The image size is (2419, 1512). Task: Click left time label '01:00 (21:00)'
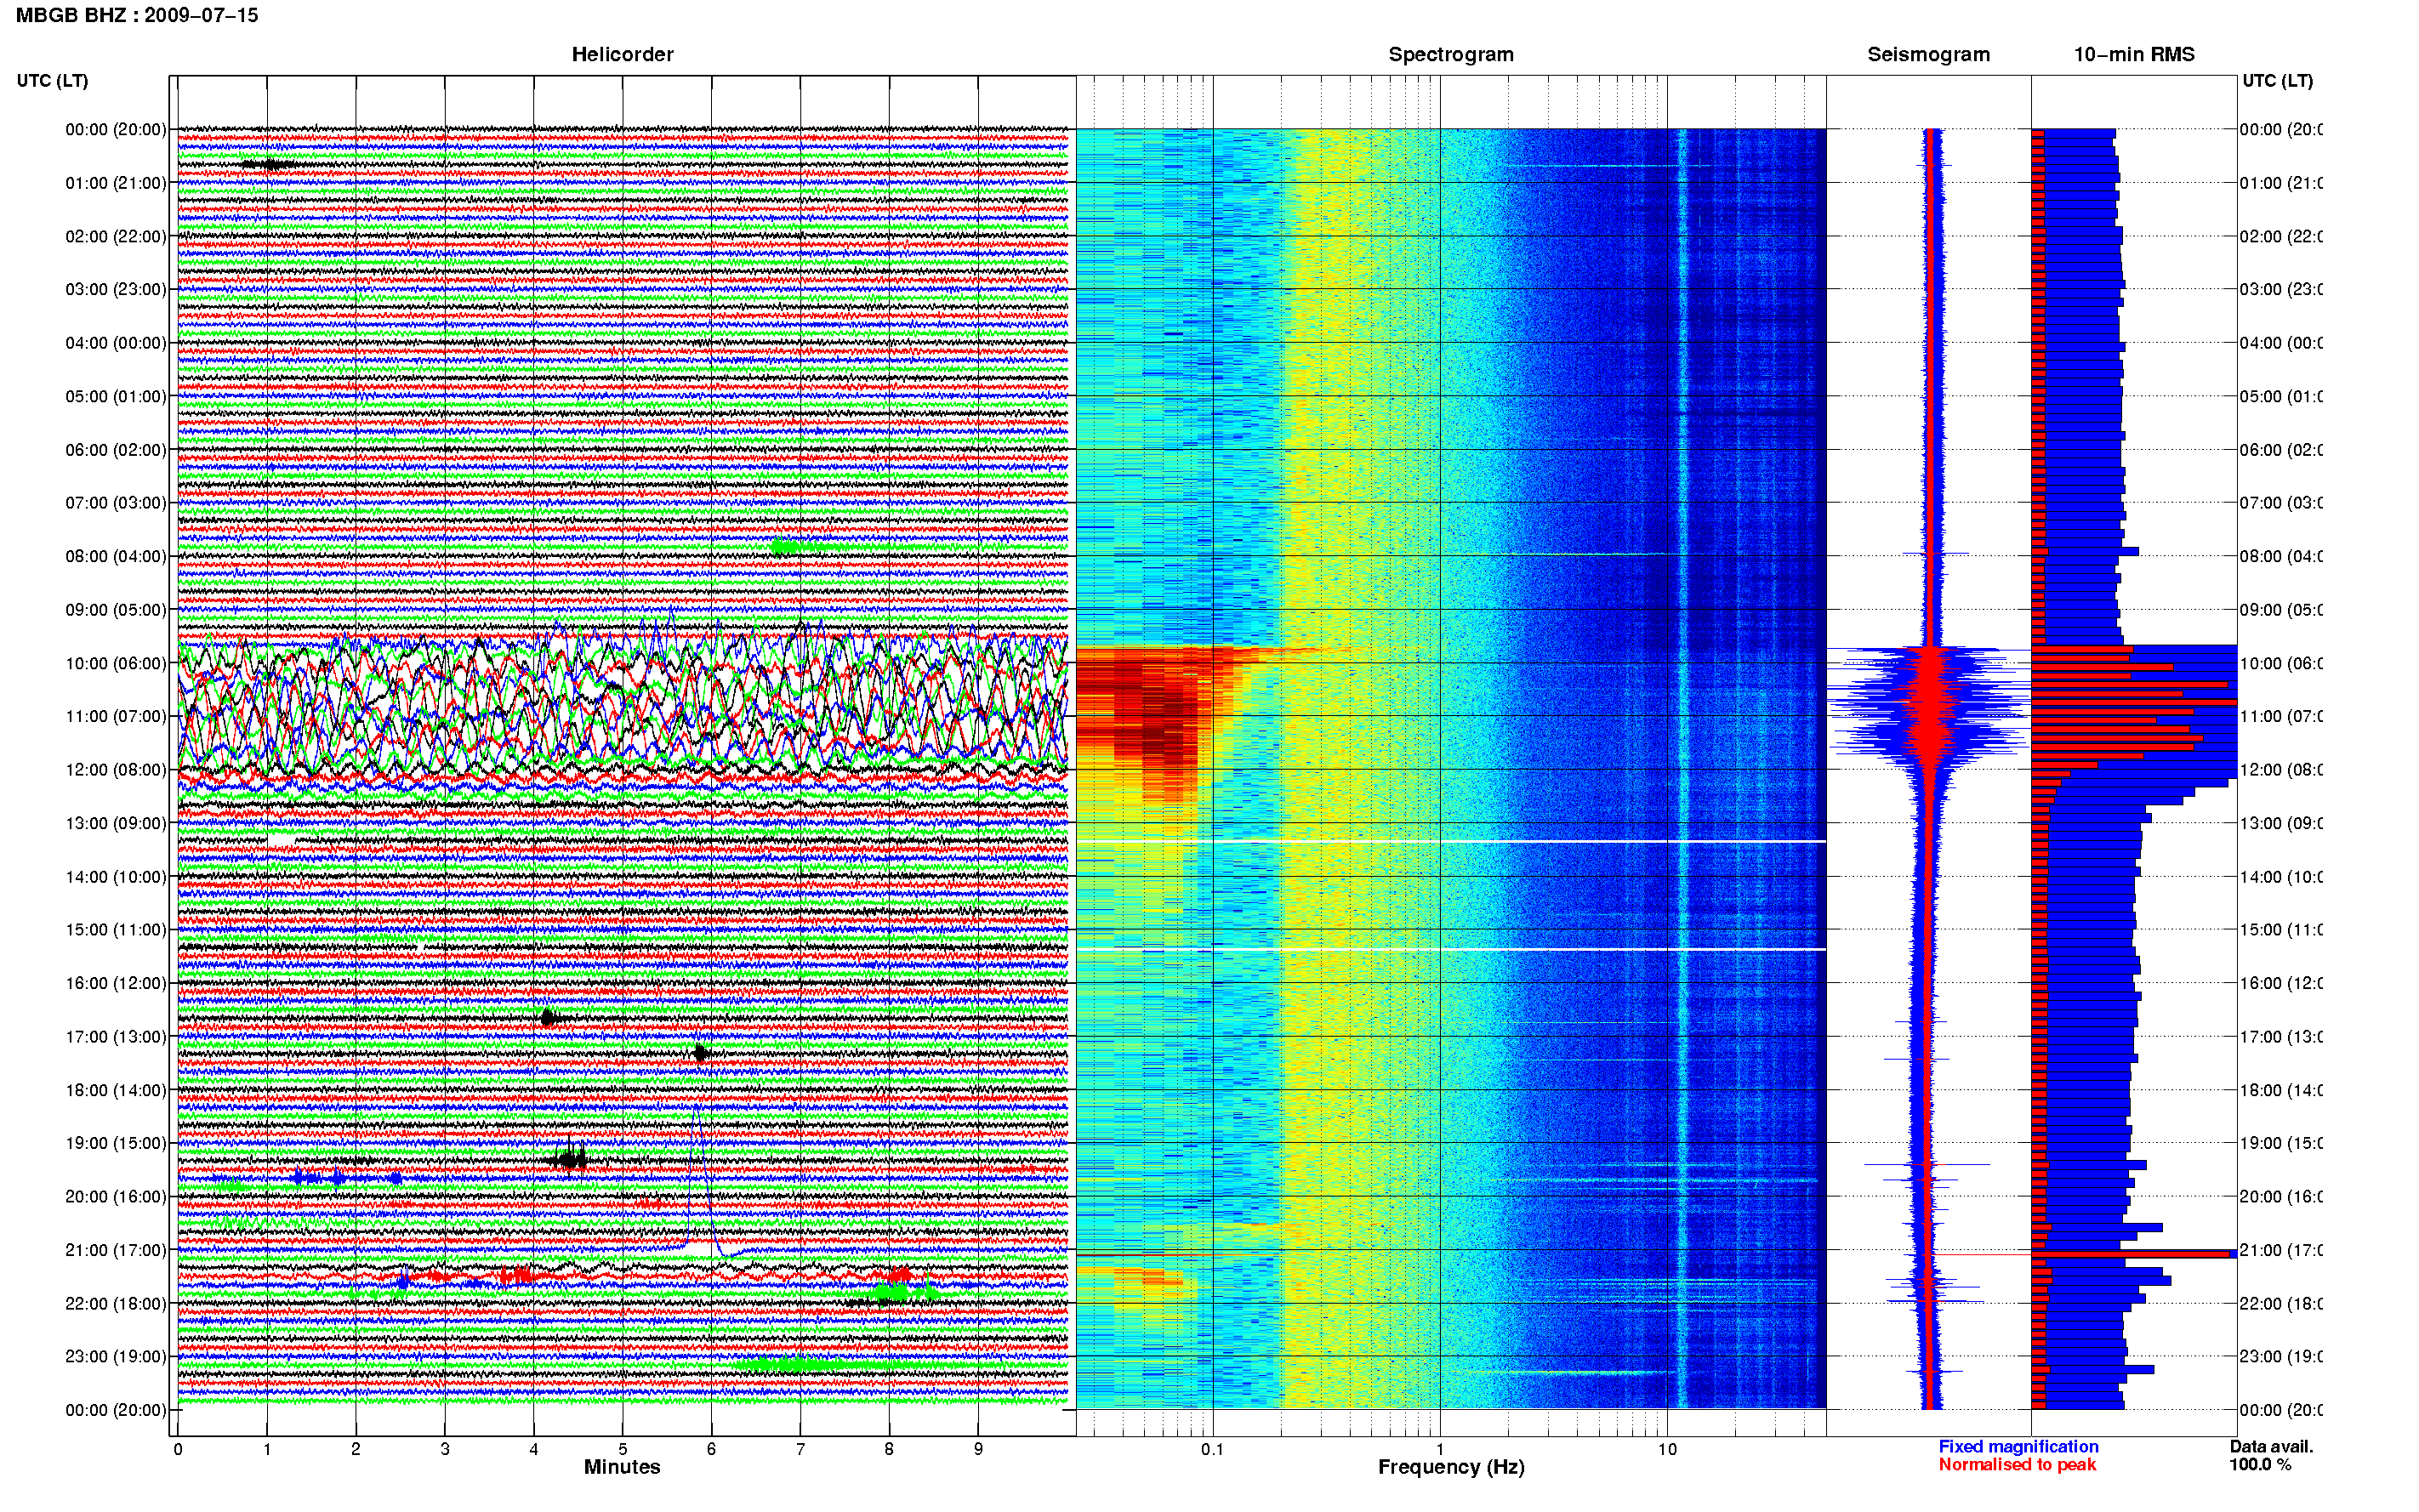[x=116, y=183]
